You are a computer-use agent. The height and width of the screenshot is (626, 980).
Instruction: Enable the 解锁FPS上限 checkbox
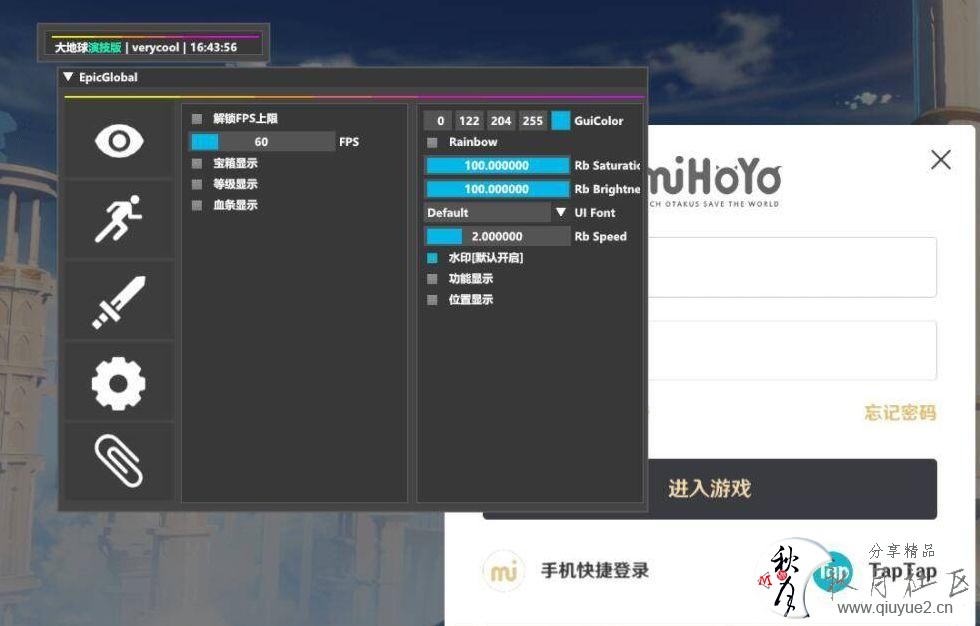tap(197, 119)
